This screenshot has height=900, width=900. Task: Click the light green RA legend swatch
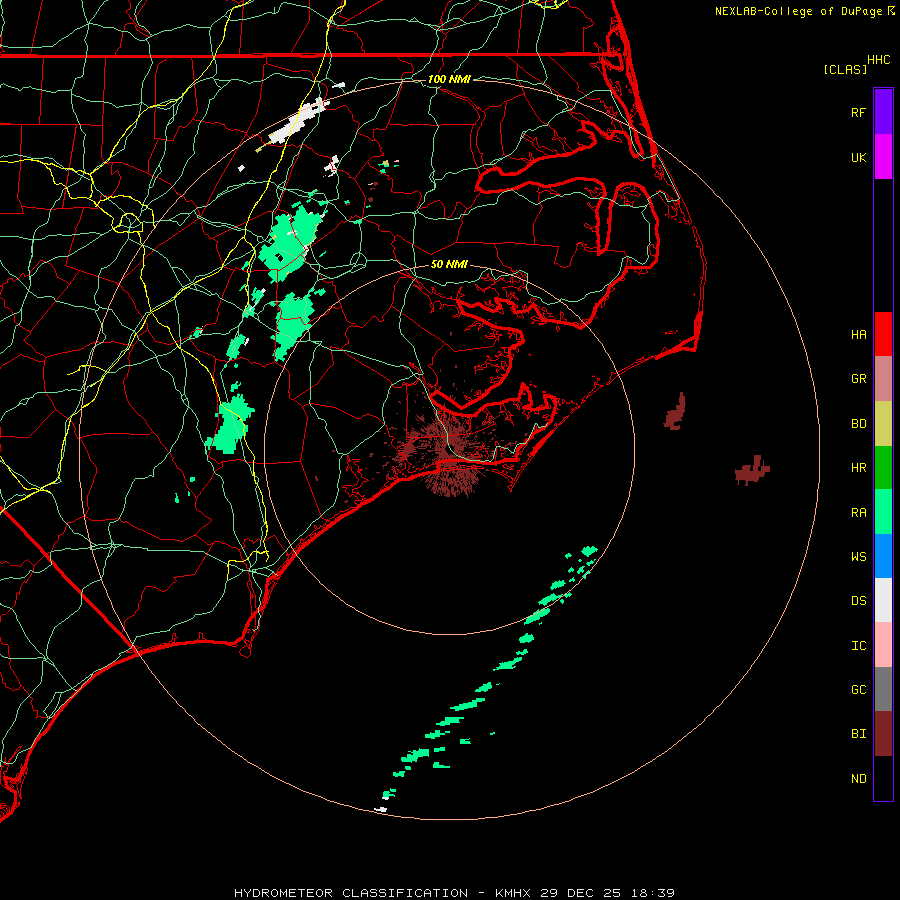[883, 512]
